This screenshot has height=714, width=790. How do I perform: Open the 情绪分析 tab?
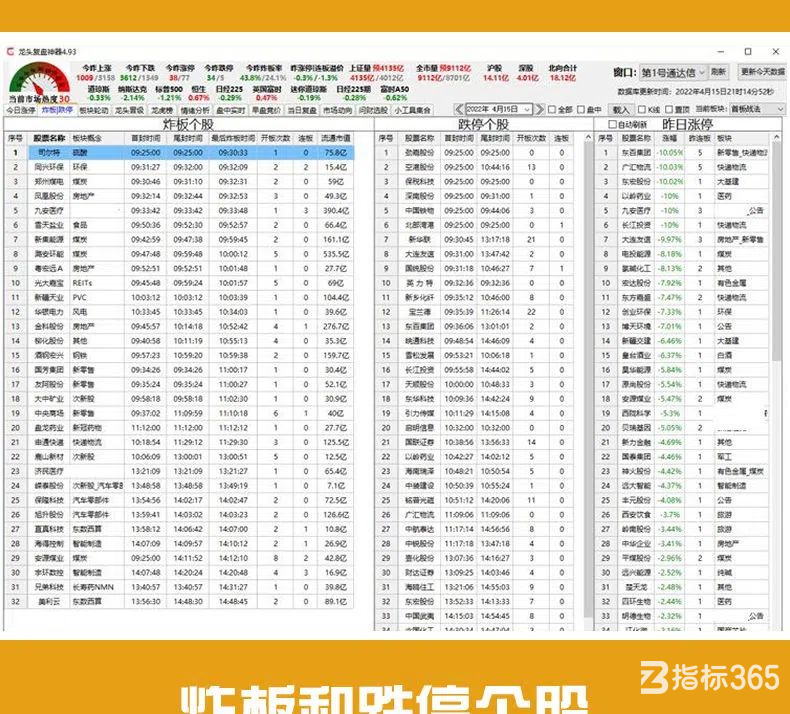coord(195,110)
